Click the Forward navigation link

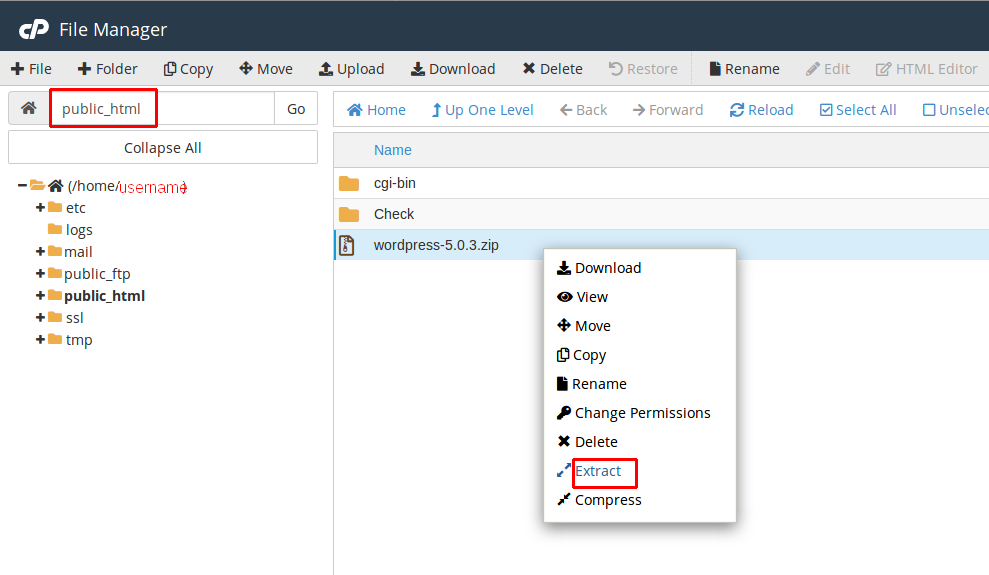click(x=668, y=110)
